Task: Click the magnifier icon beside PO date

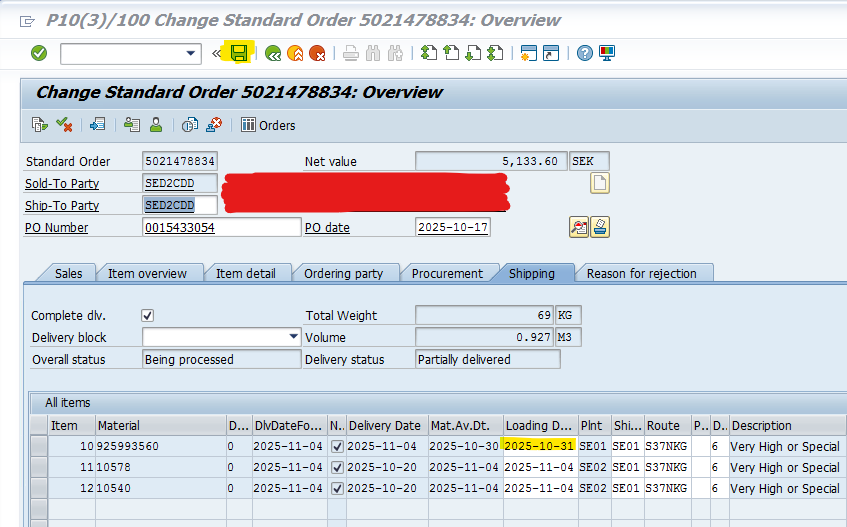Action: pos(579,227)
